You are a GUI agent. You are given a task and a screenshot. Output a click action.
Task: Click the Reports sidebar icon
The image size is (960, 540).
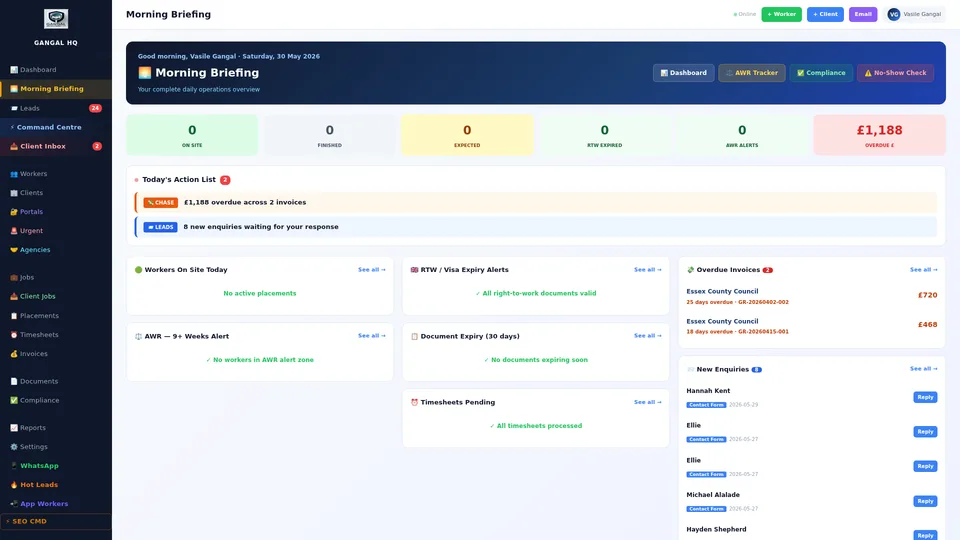(x=14, y=428)
